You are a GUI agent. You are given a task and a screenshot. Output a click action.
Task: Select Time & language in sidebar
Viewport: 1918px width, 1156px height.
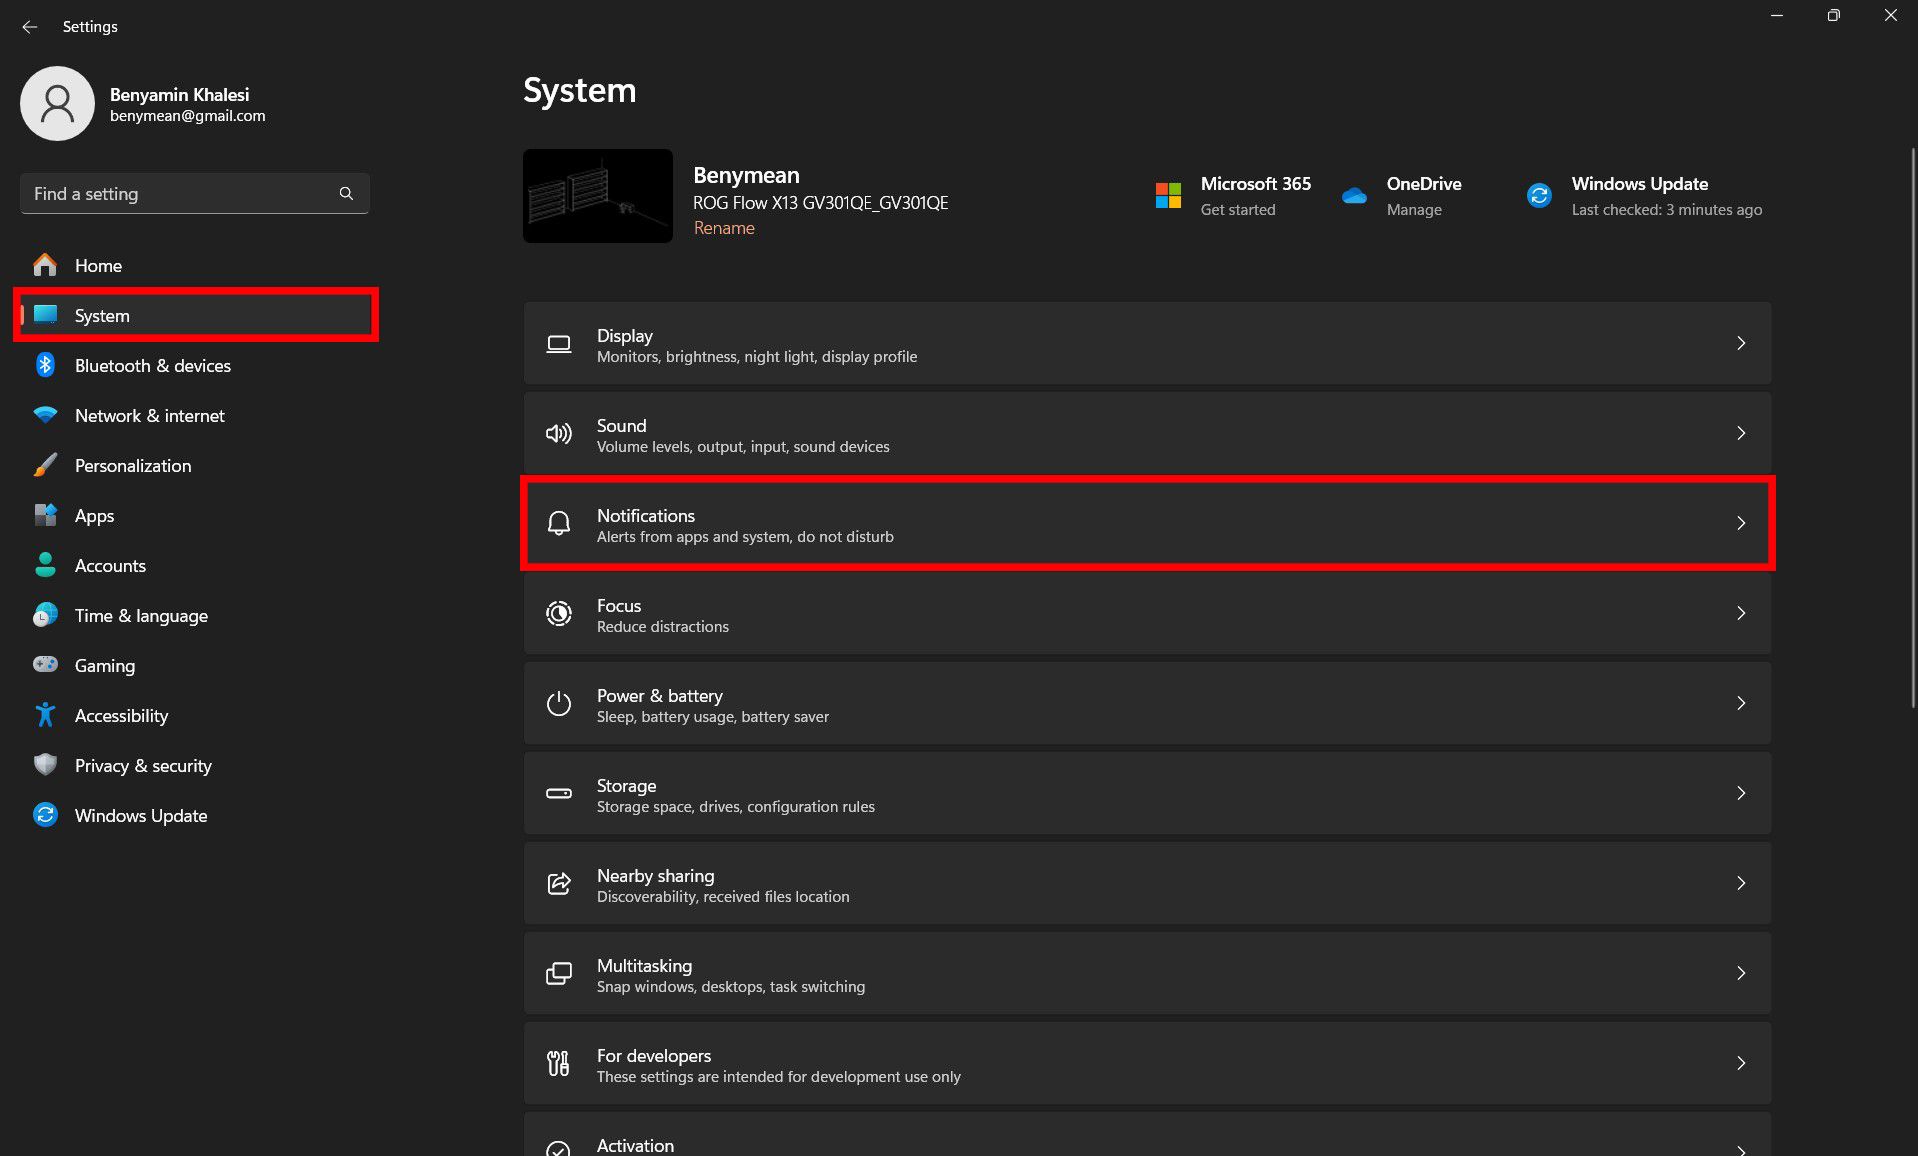coord(141,615)
